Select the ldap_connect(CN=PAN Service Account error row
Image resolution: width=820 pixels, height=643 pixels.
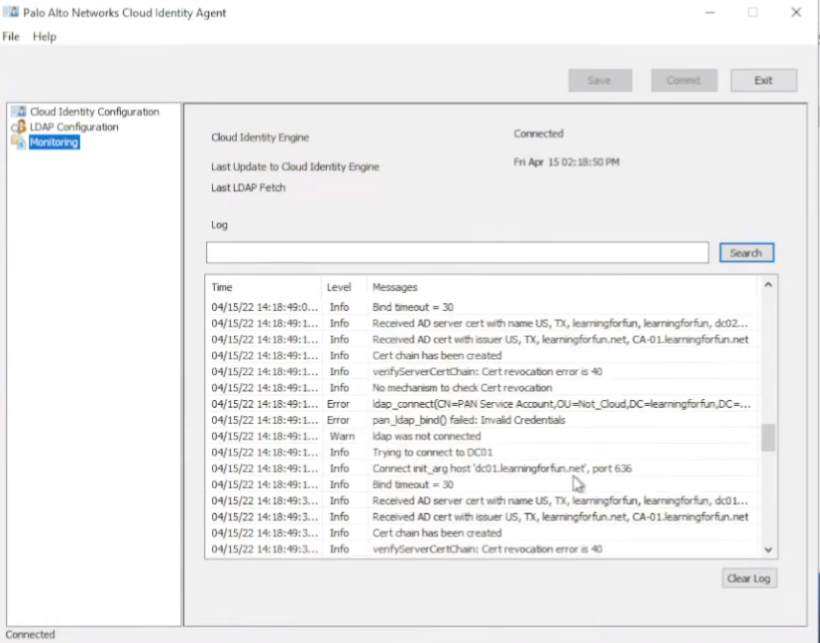coord(482,404)
